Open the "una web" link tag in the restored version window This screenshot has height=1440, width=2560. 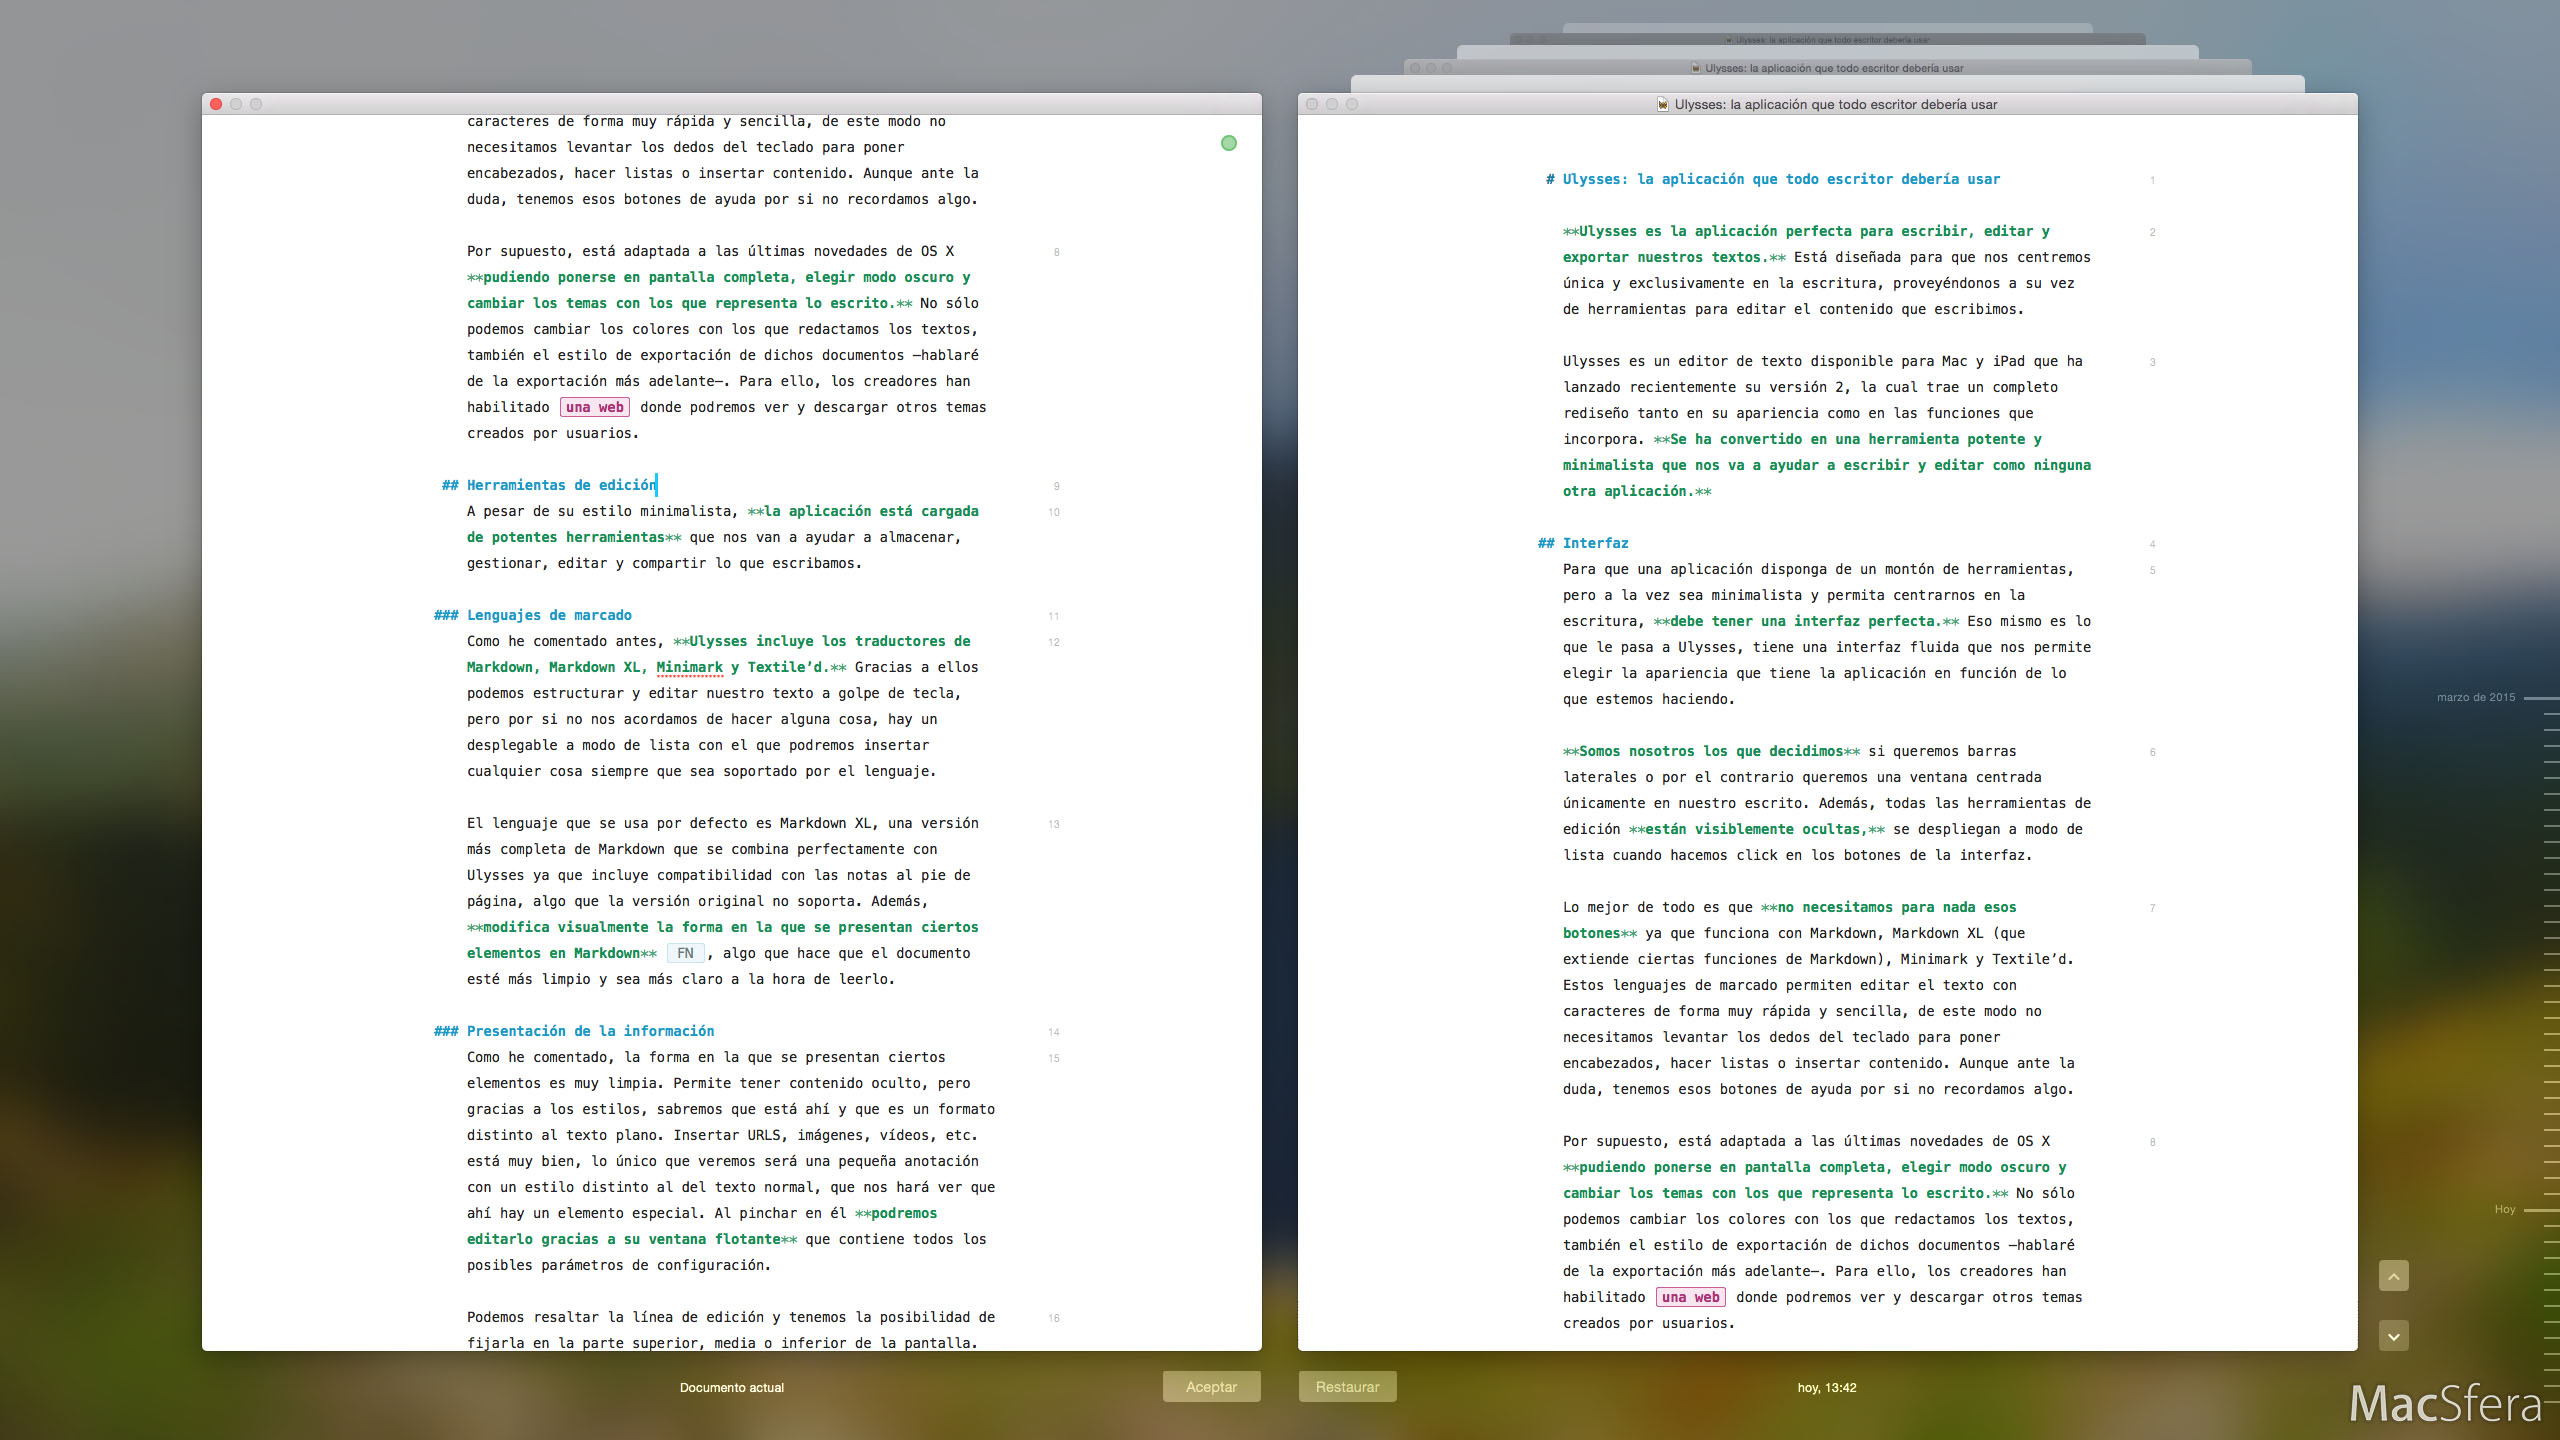(1690, 1297)
